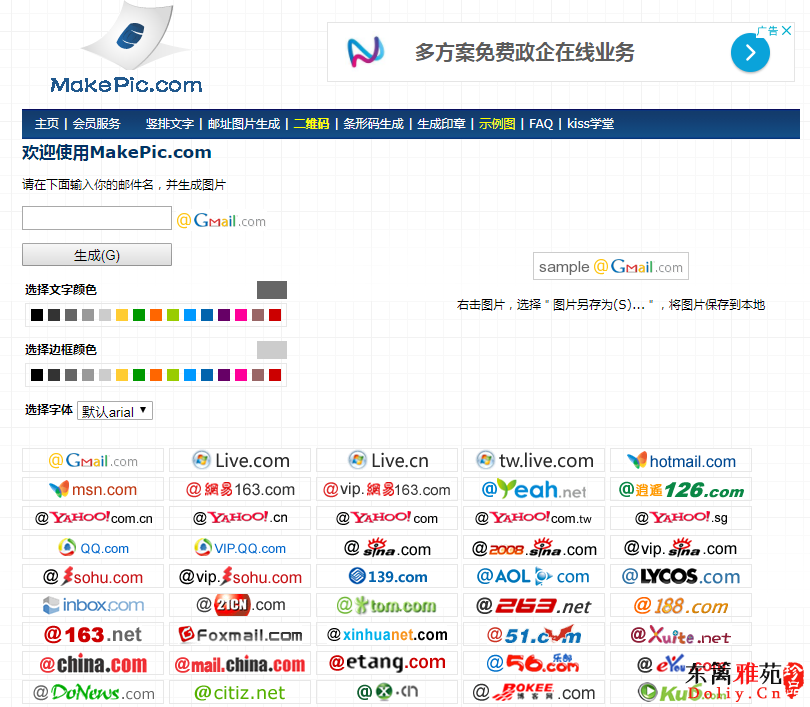
Task: Open kiss学堂 in the navigation bar
Action: 590,123
